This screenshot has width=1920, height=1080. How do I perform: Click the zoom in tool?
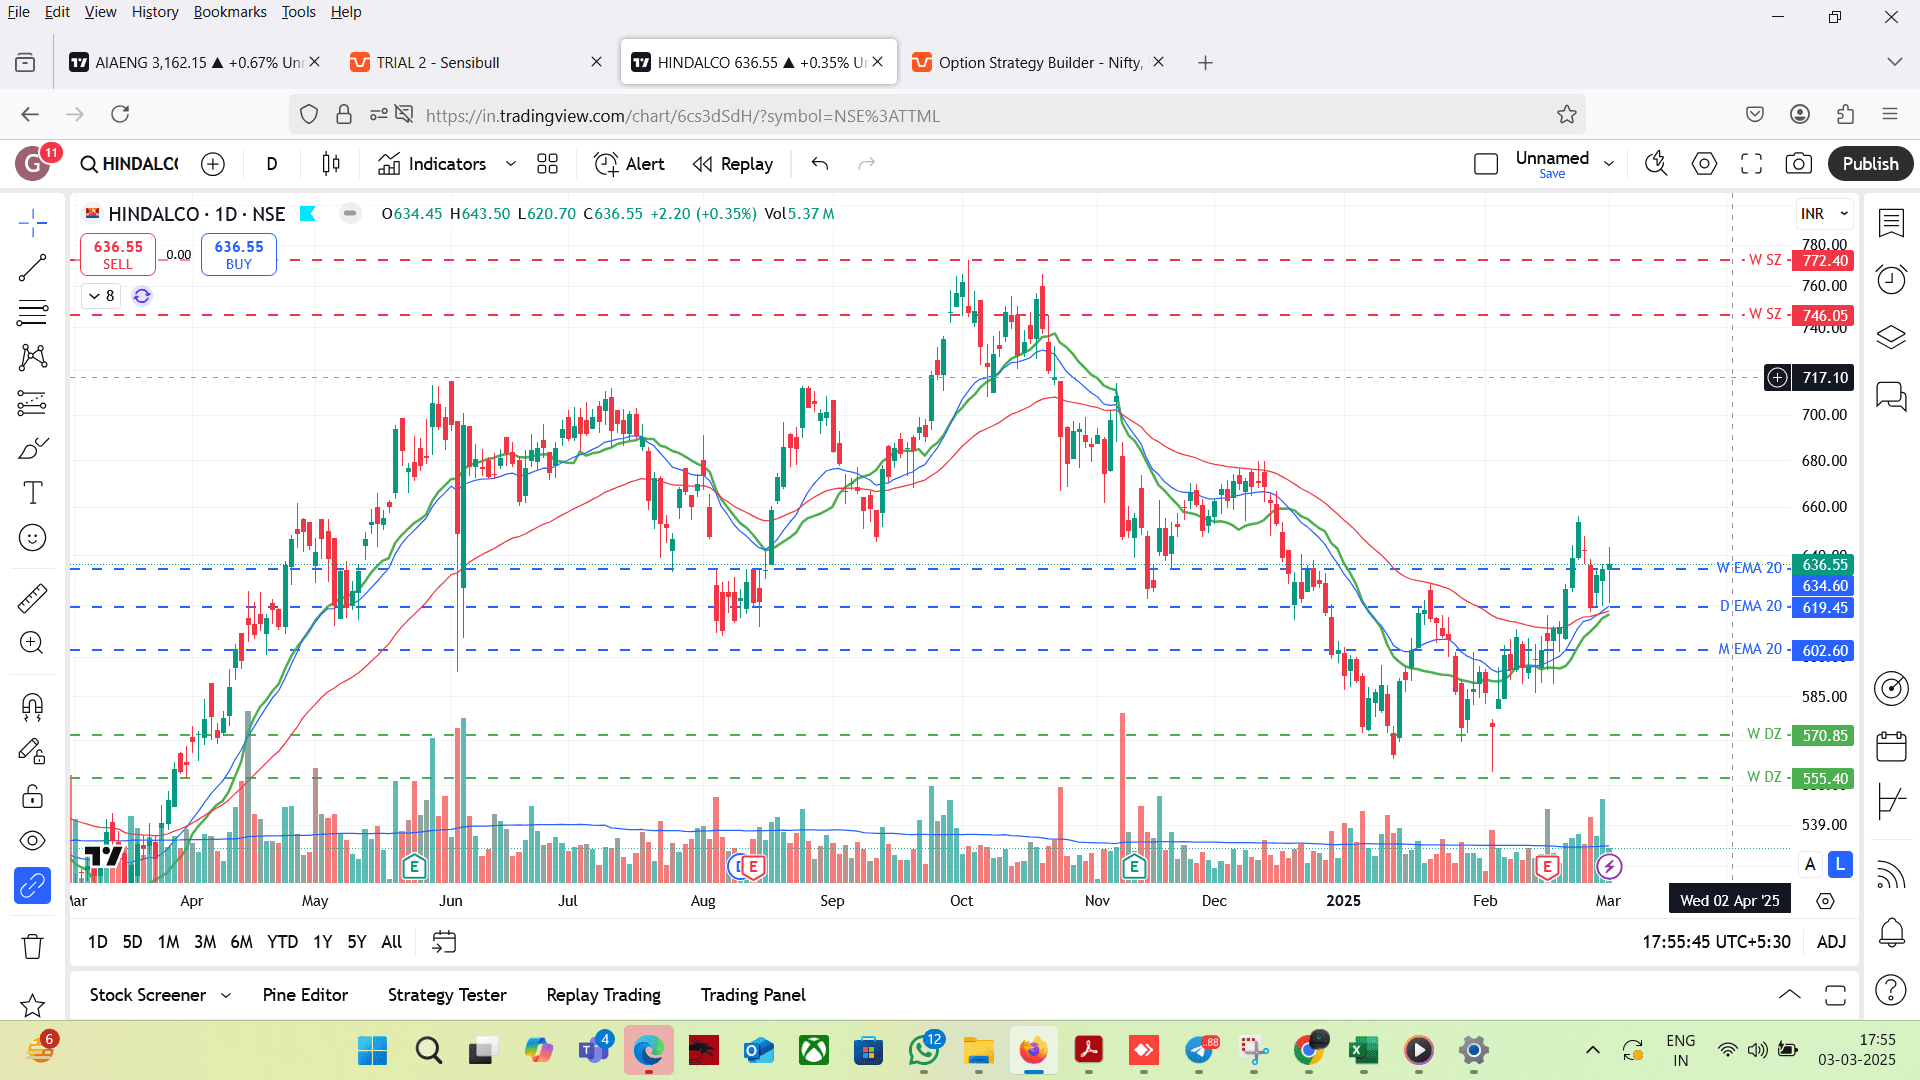pyautogui.click(x=32, y=643)
